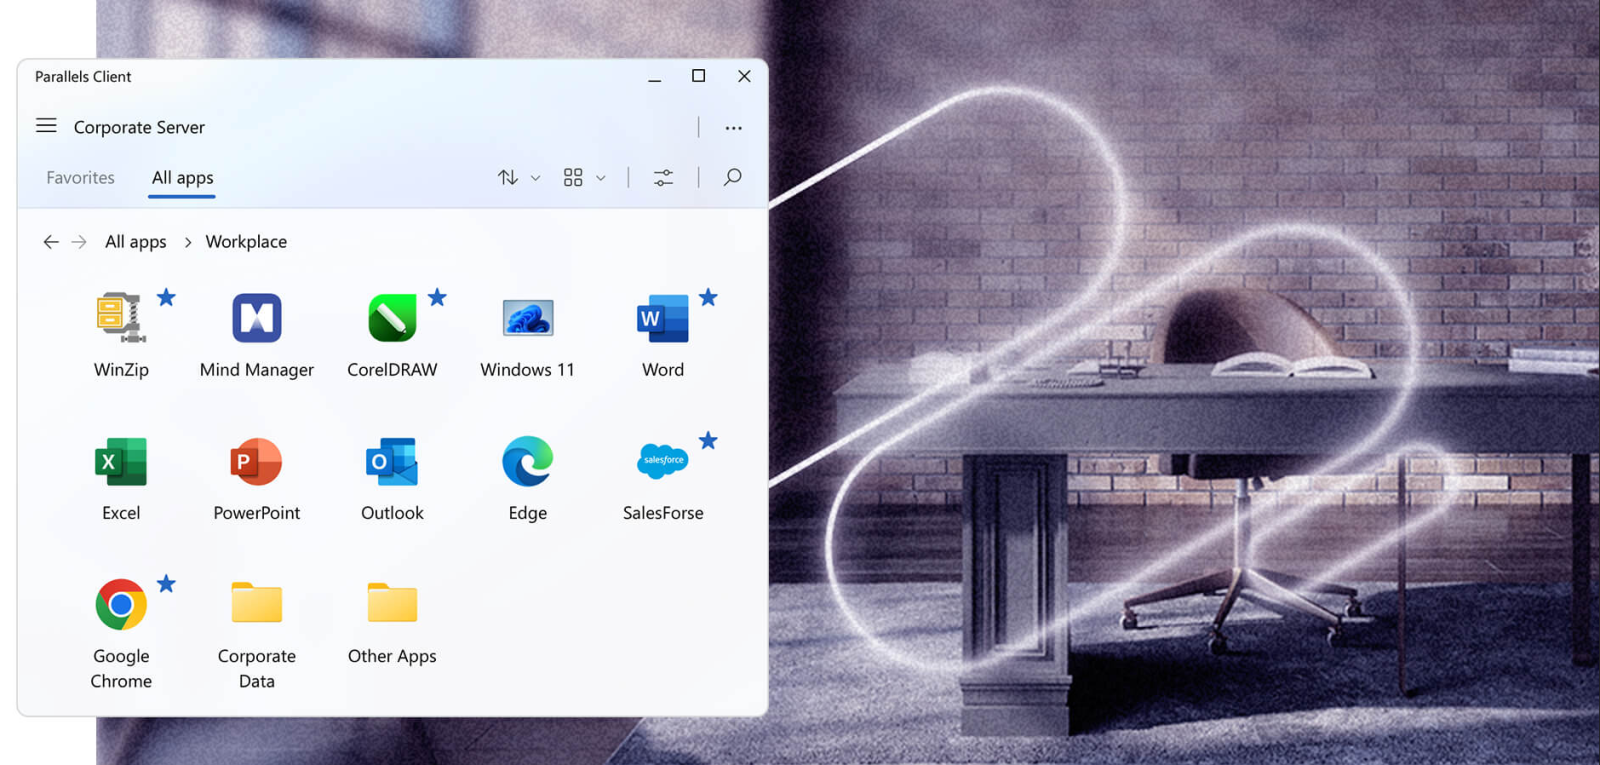Launch the Windows 11 desktop icon

click(x=528, y=318)
